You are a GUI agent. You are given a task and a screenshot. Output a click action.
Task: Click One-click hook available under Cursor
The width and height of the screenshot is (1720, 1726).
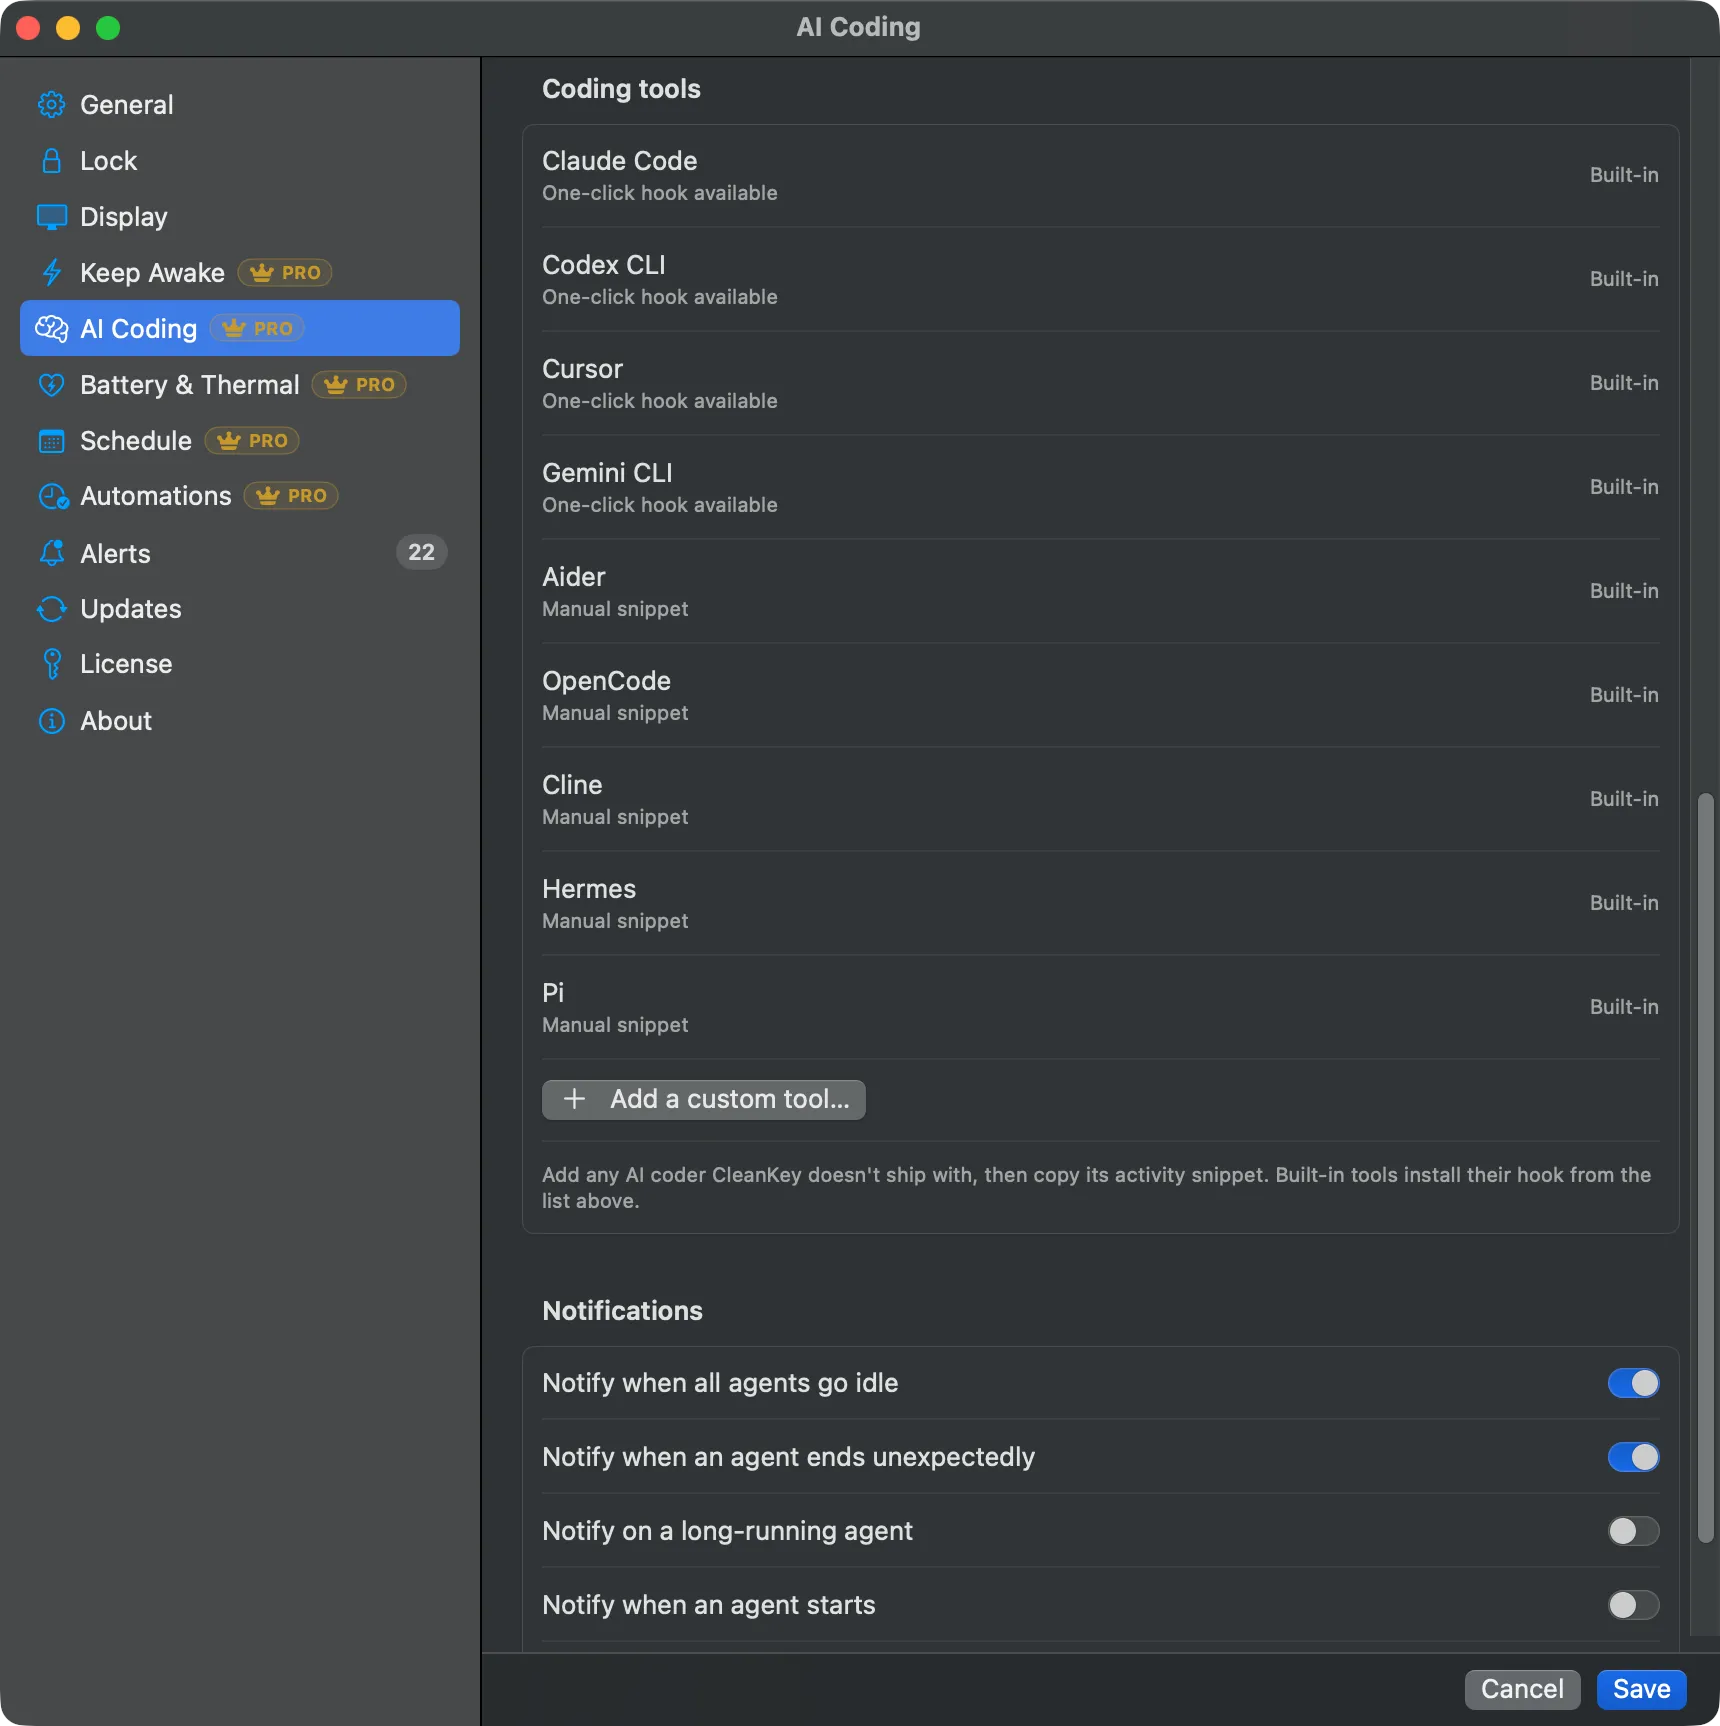click(659, 401)
